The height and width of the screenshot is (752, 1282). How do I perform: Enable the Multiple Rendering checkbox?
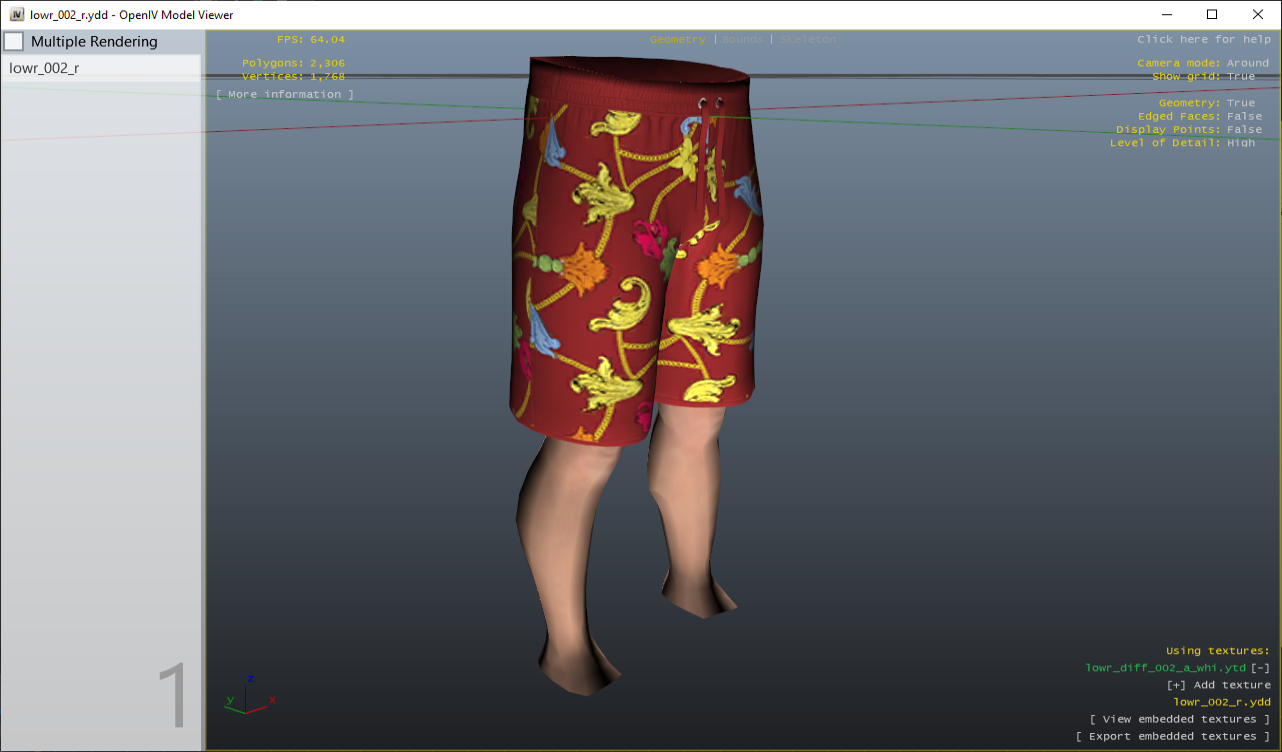coord(14,41)
